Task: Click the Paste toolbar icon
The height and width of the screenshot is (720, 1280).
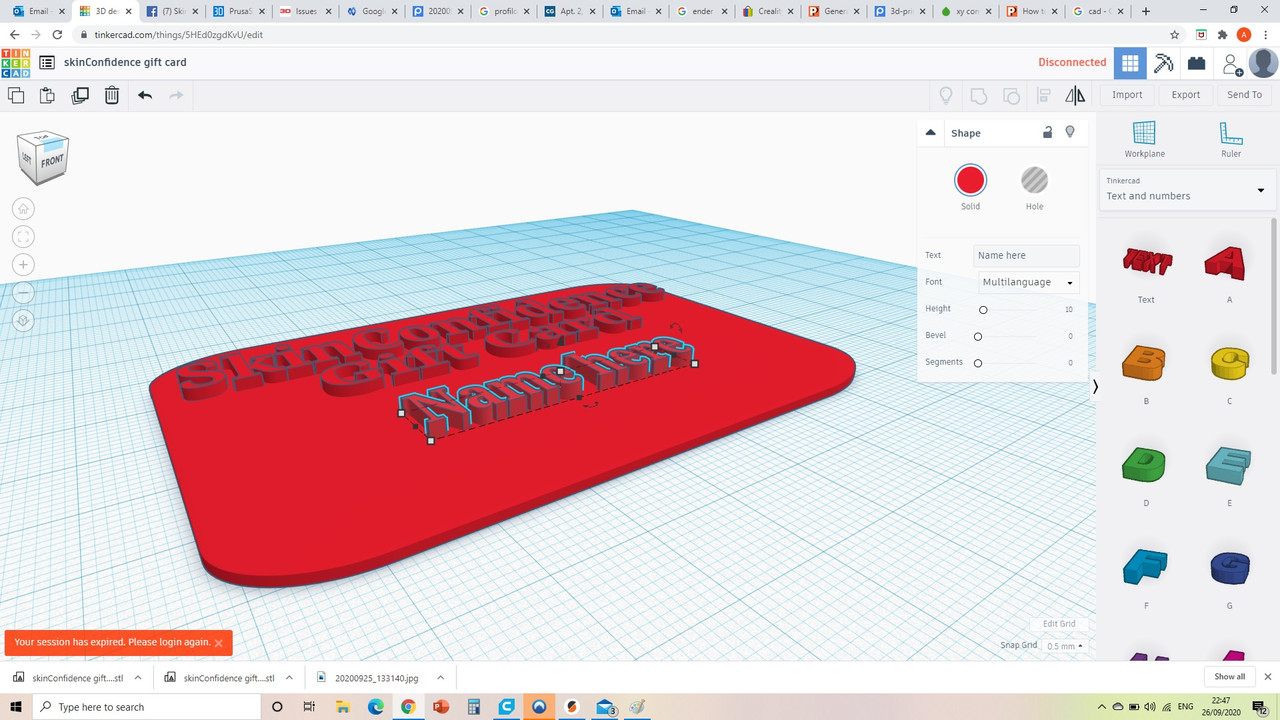Action: [47, 95]
